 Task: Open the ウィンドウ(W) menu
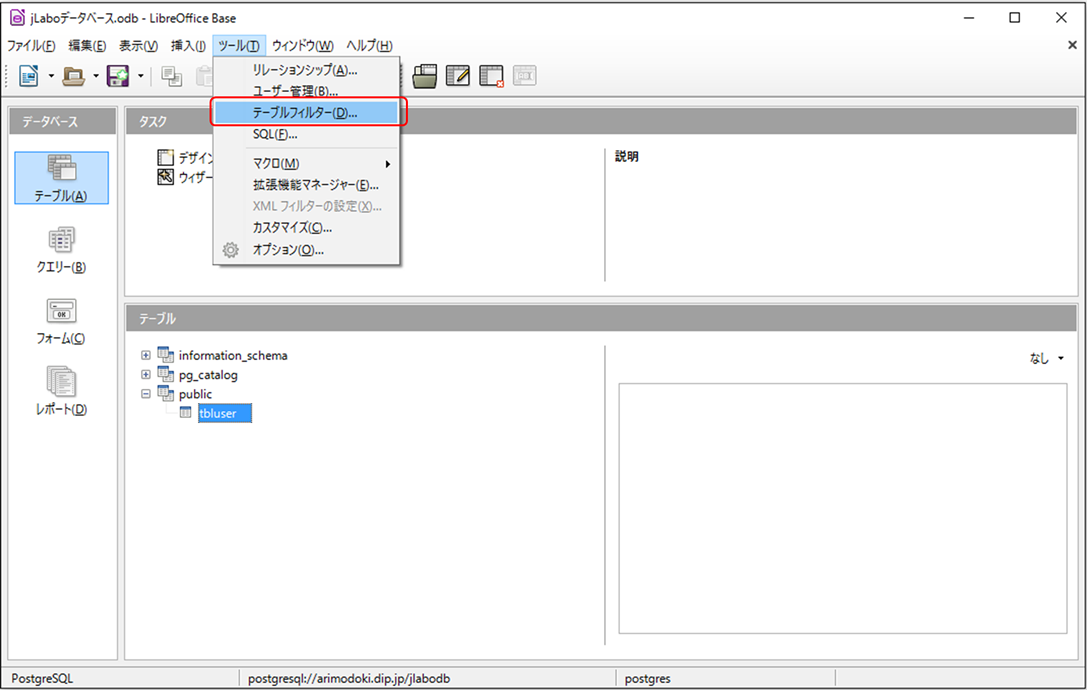coord(303,46)
